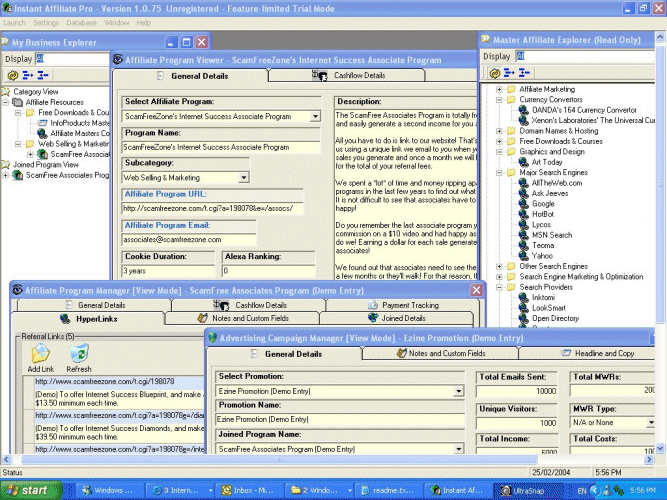Expand Search Engine Marketing & Optimization folder

pyautogui.click(x=499, y=277)
